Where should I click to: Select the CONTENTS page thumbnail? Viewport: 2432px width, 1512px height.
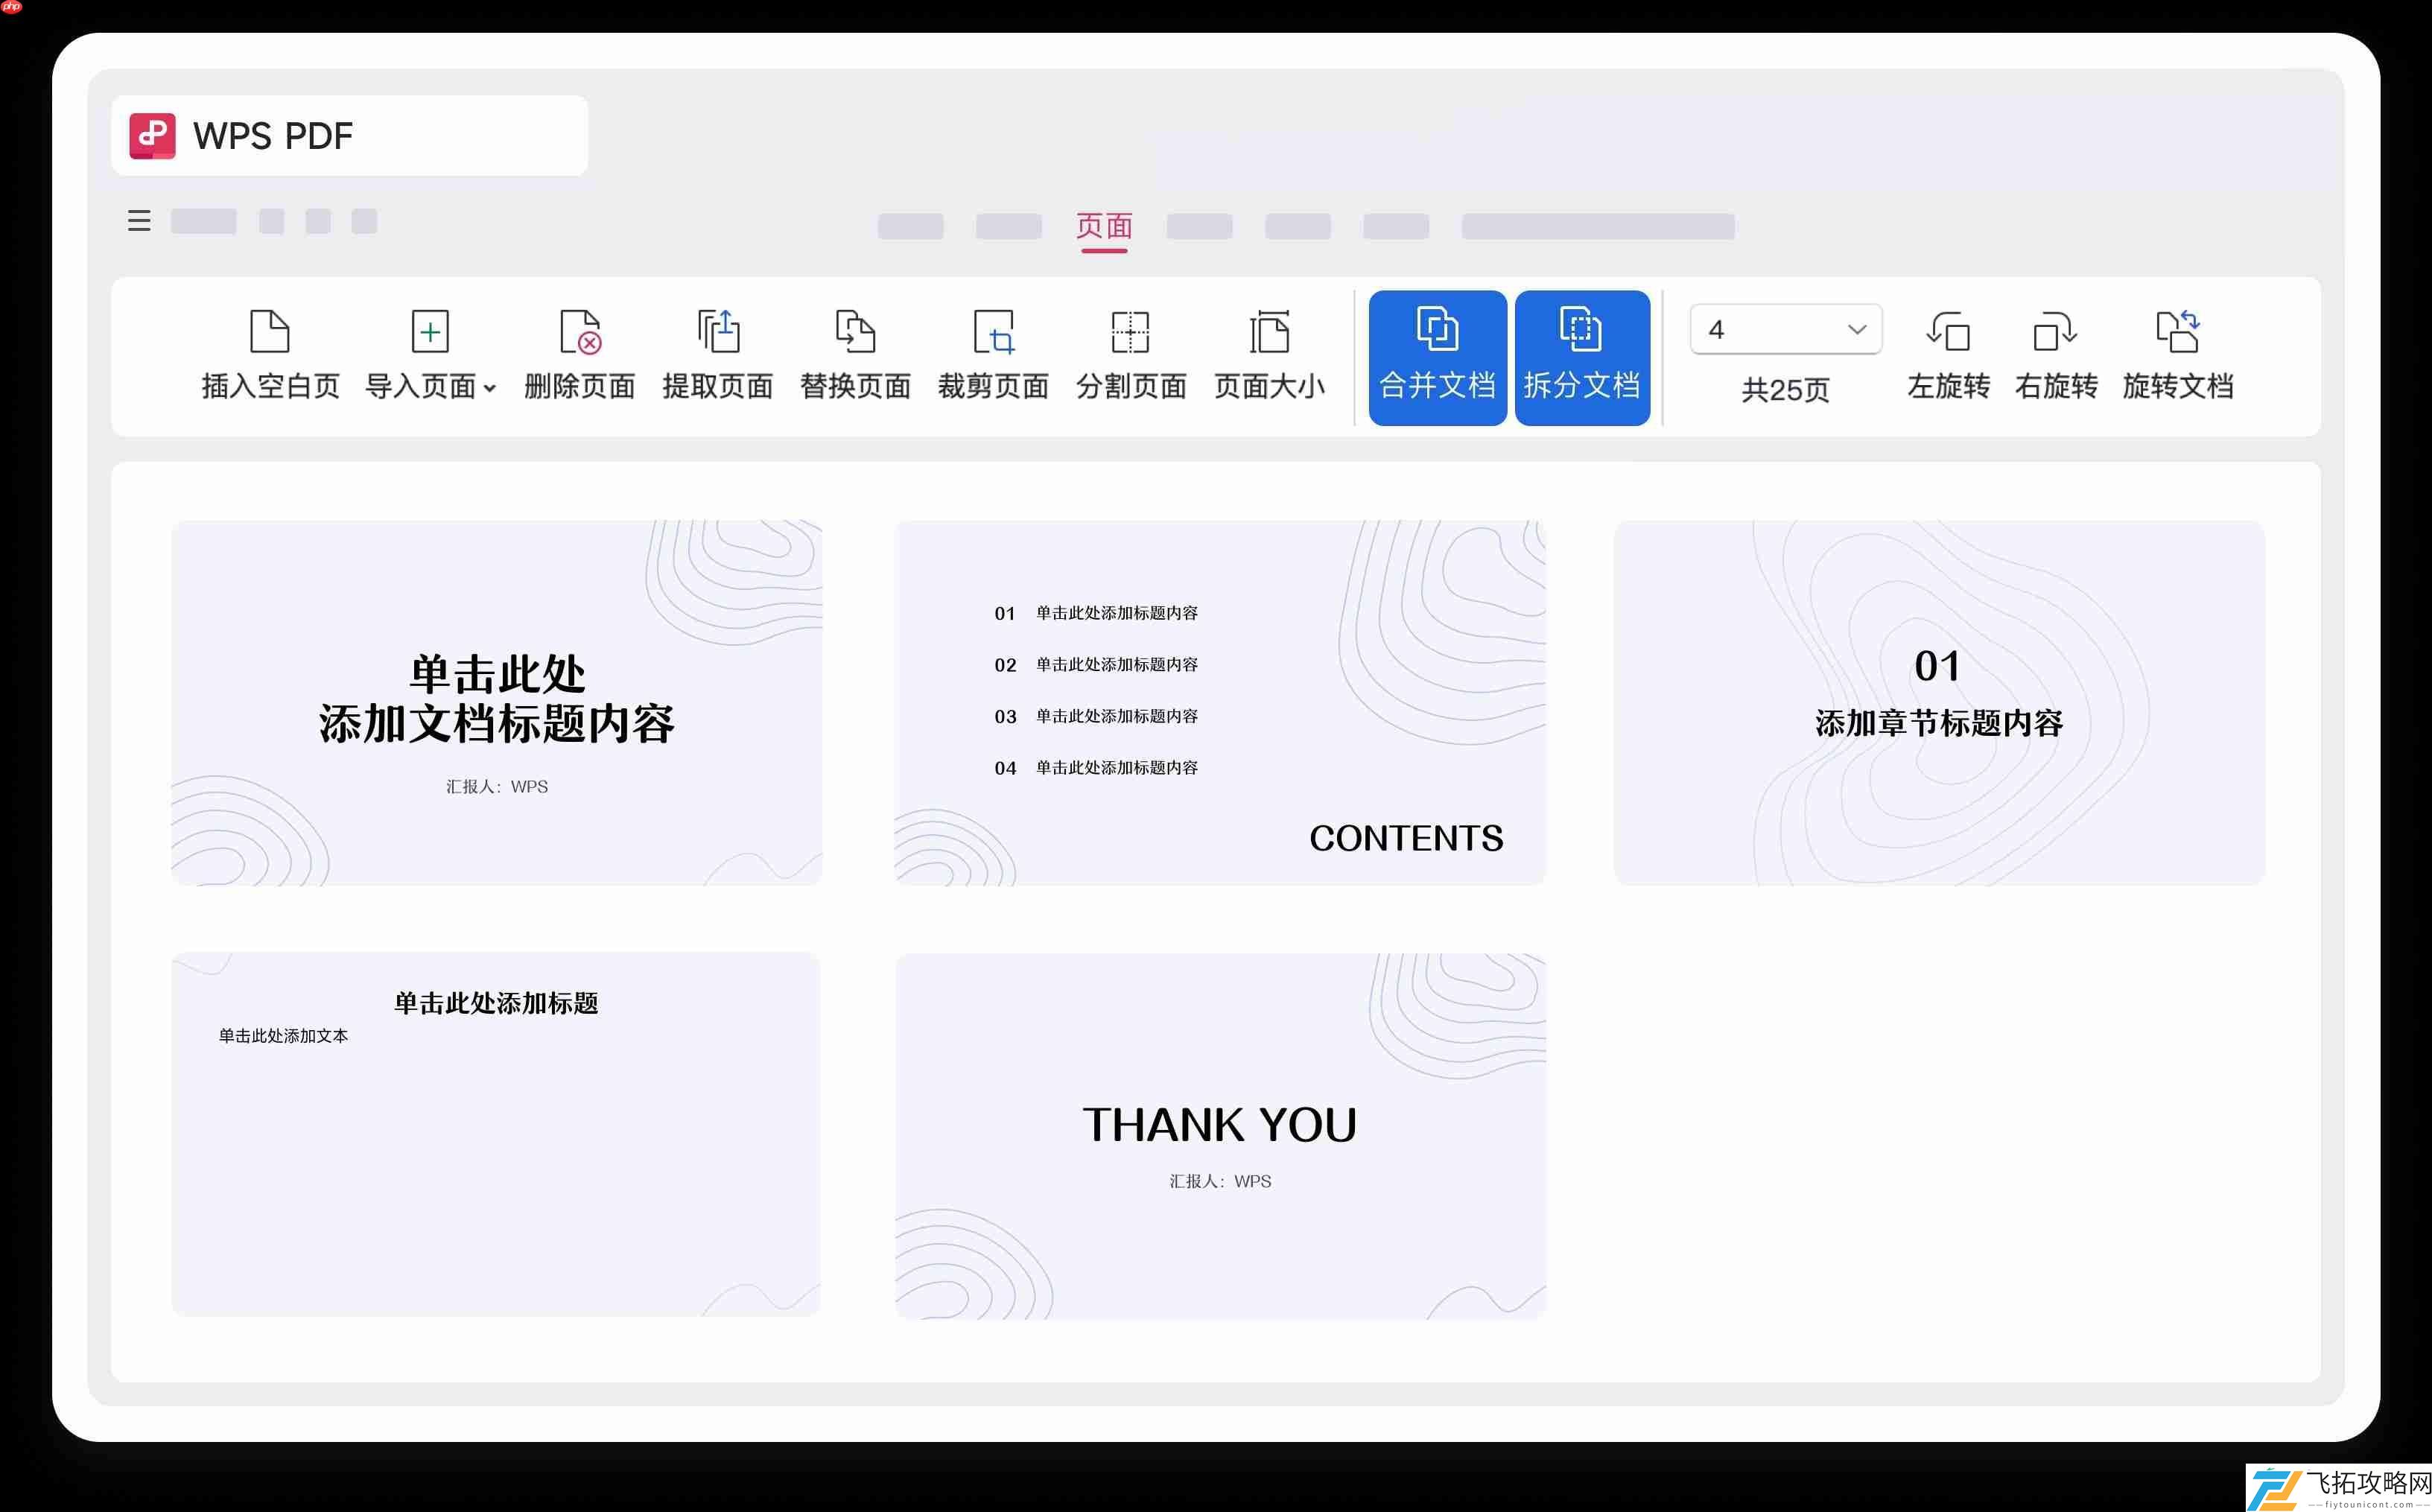click(x=1220, y=702)
